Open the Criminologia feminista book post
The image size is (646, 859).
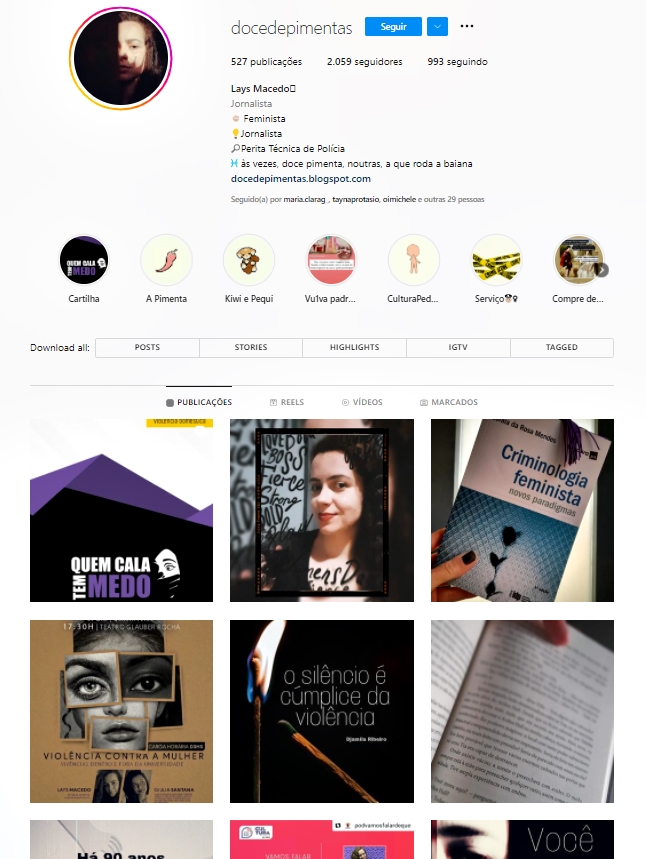tap(522, 511)
